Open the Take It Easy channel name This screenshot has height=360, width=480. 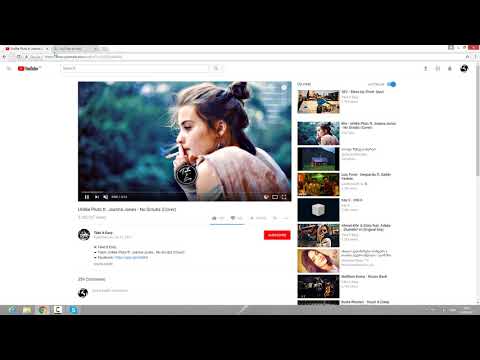click(103, 232)
